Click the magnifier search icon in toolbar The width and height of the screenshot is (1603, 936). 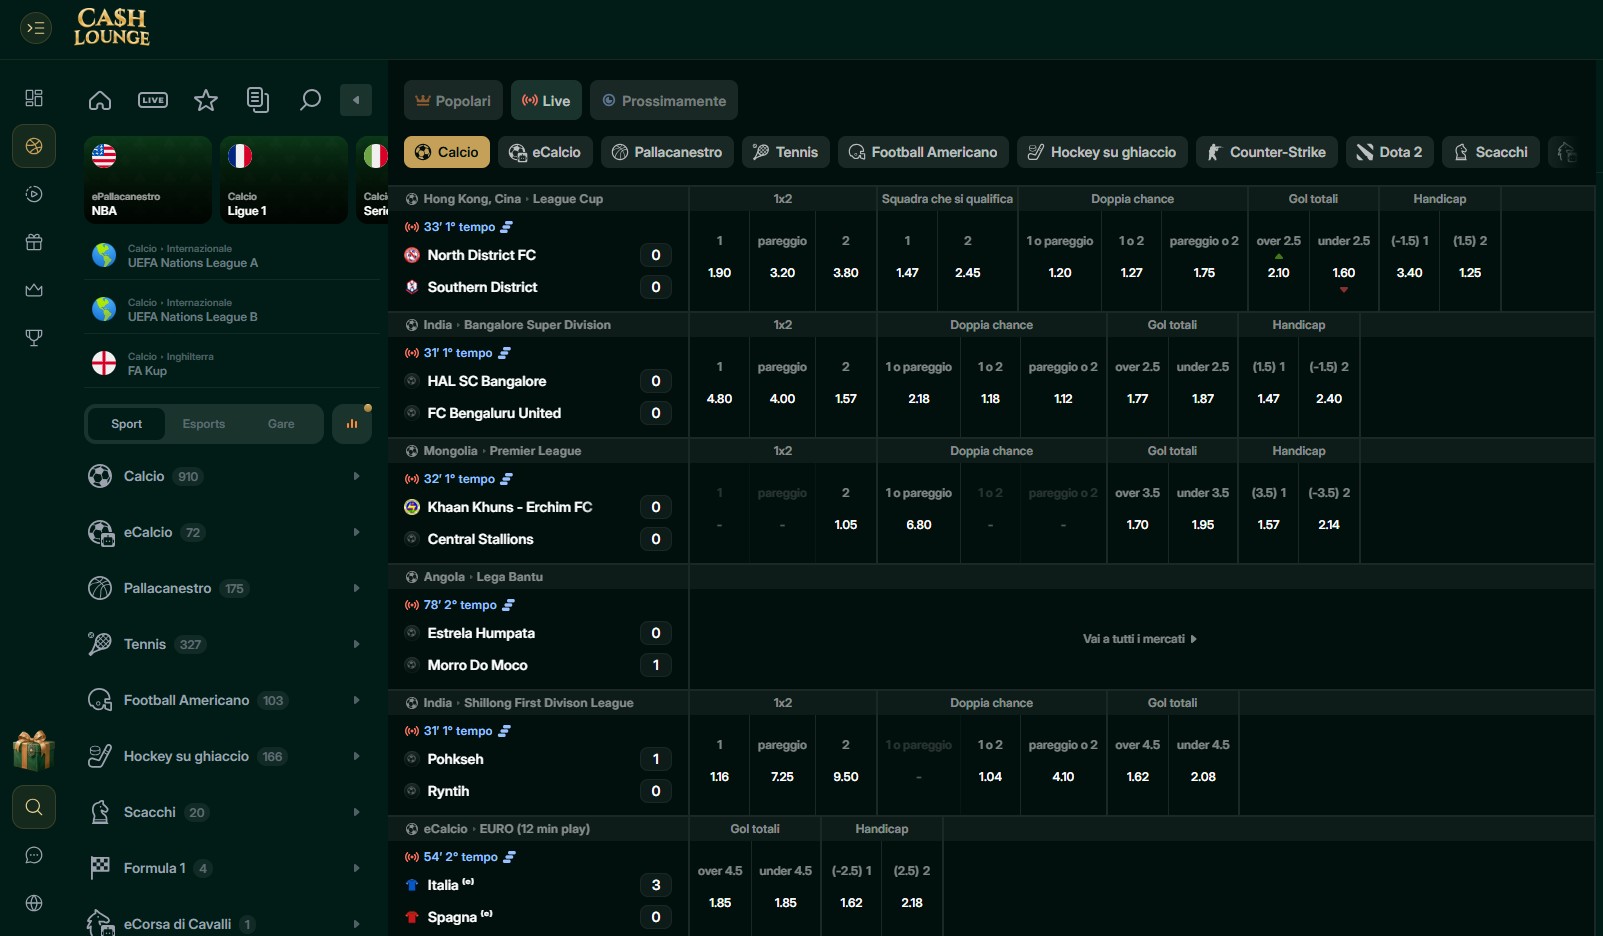click(310, 100)
